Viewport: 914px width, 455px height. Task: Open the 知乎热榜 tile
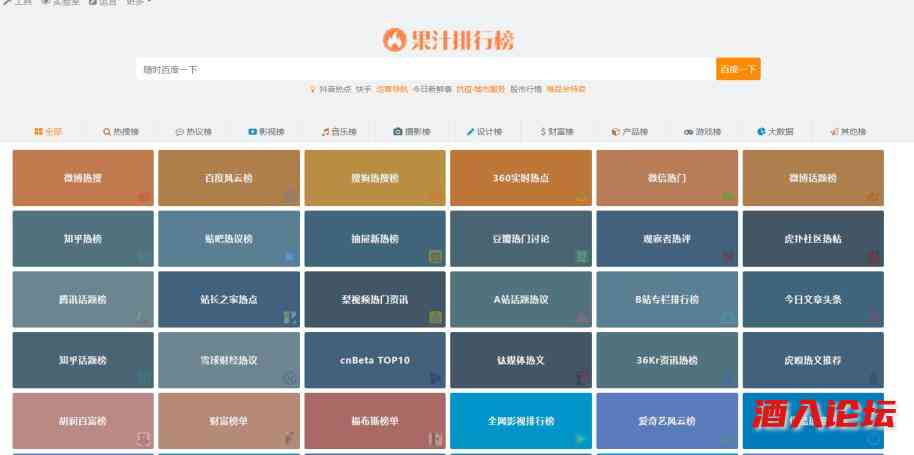(x=83, y=239)
